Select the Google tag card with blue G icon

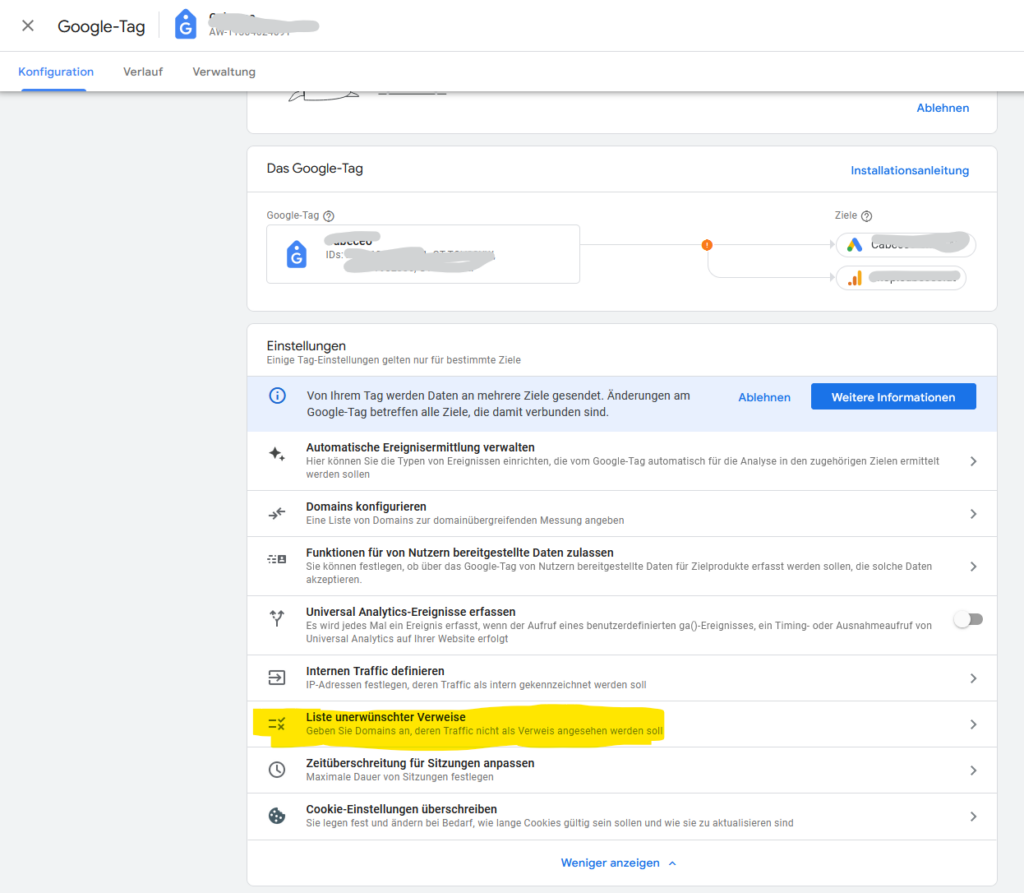pyautogui.click(x=423, y=254)
